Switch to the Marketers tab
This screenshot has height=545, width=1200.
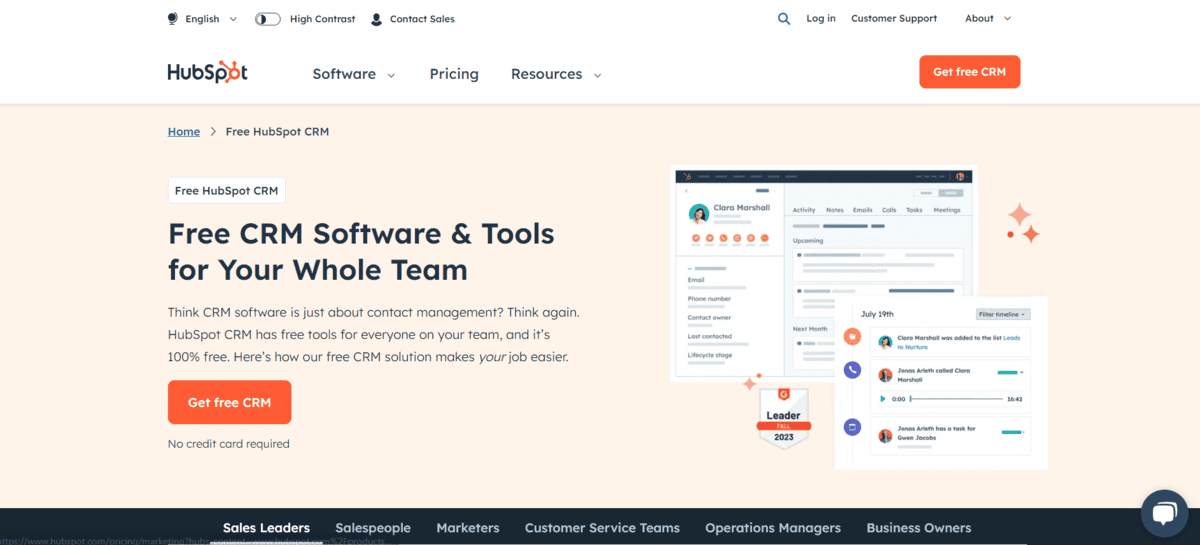[x=467, y=528]
